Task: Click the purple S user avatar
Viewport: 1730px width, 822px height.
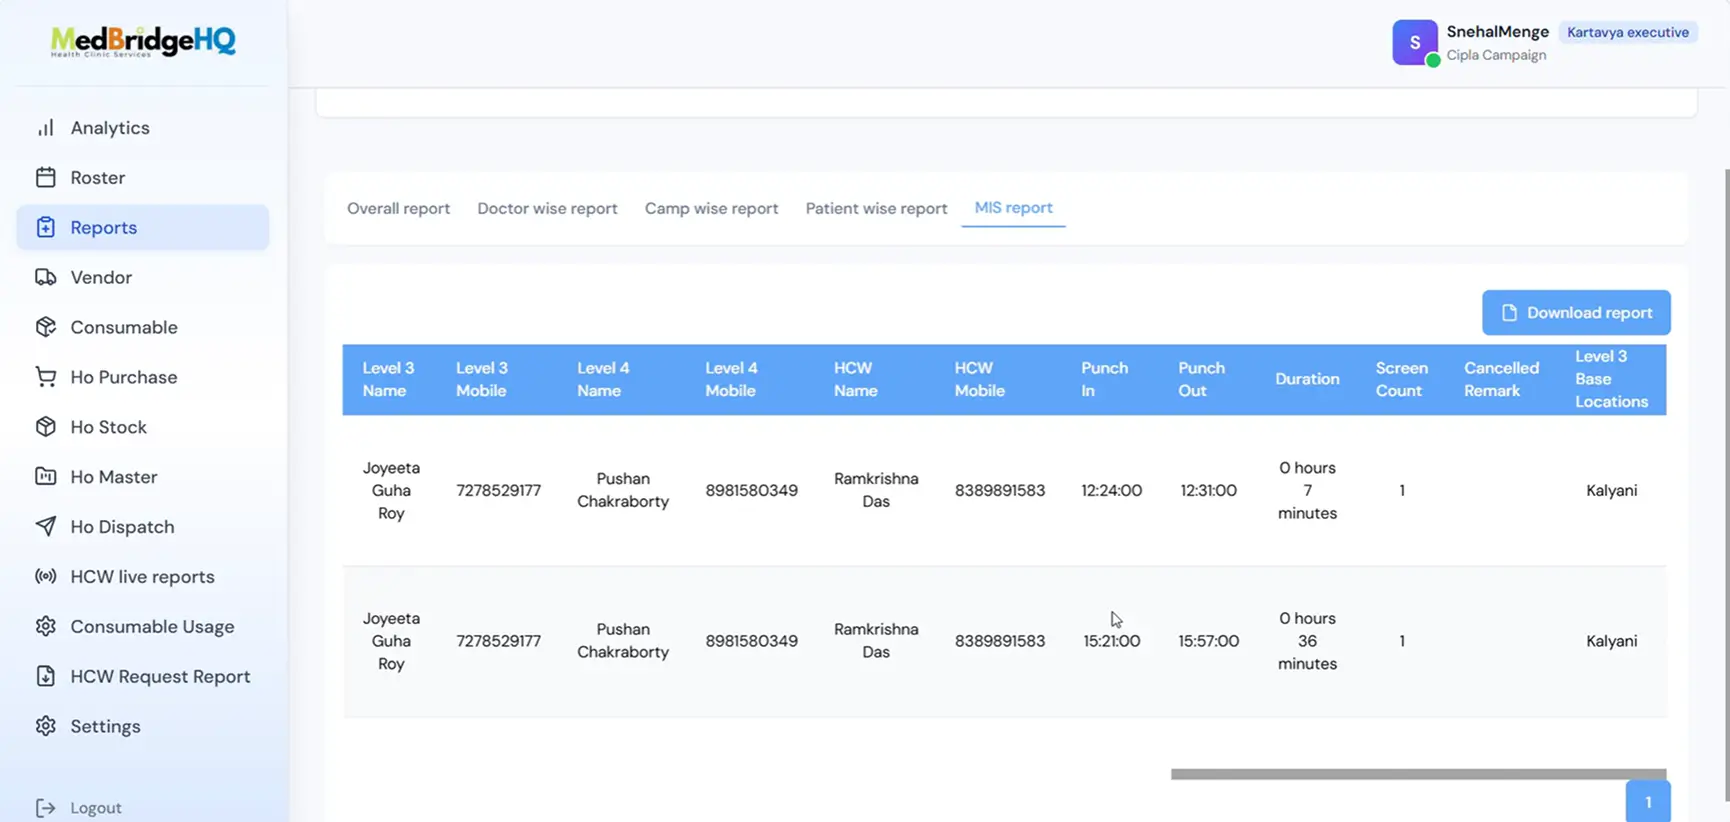Action: tap(1415, 42)
